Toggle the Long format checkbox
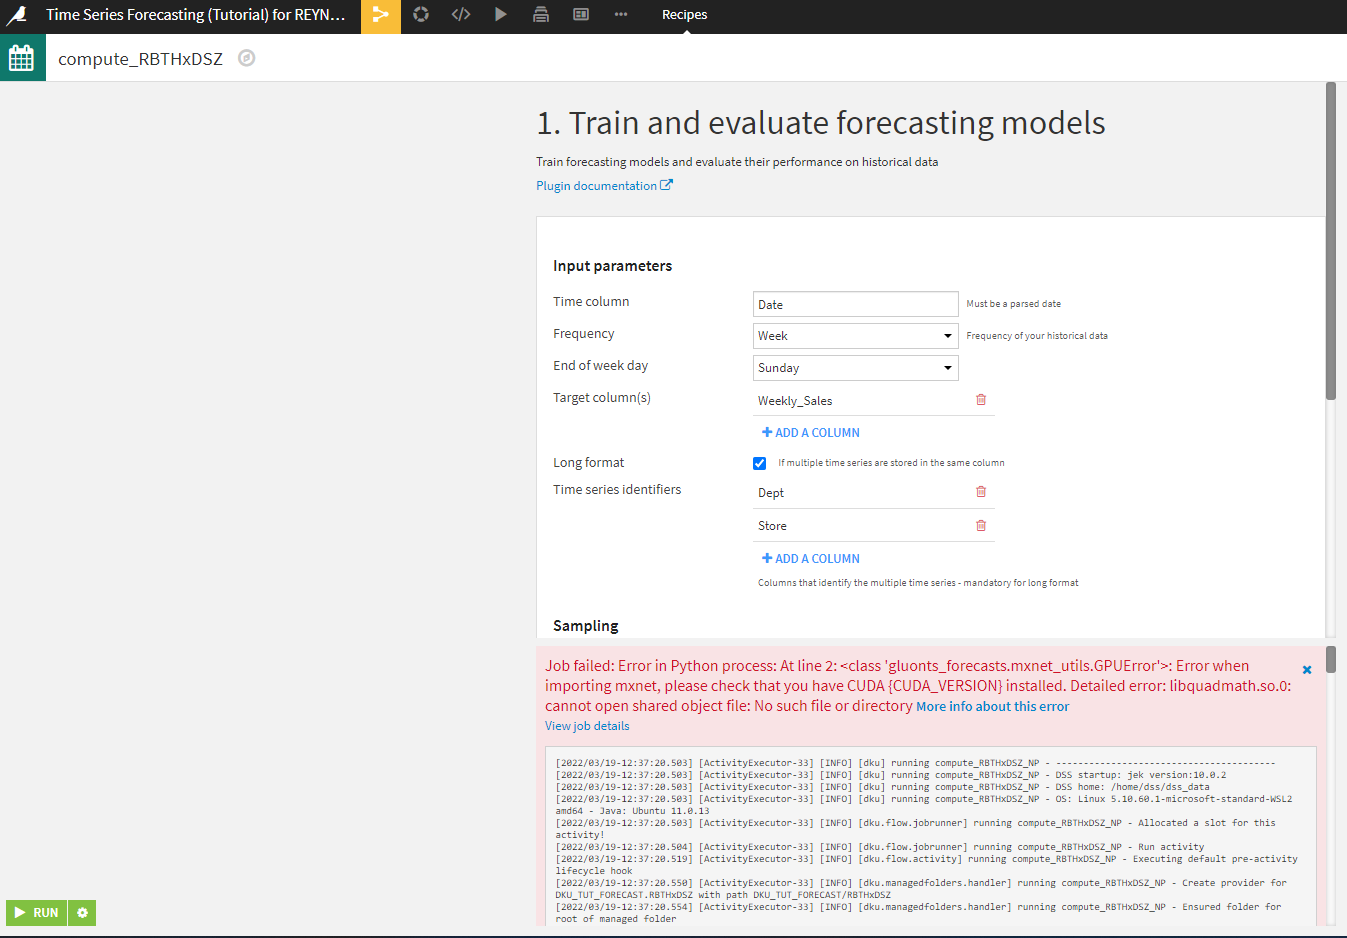Screen dimensions: 1347x938 [760, 463]
